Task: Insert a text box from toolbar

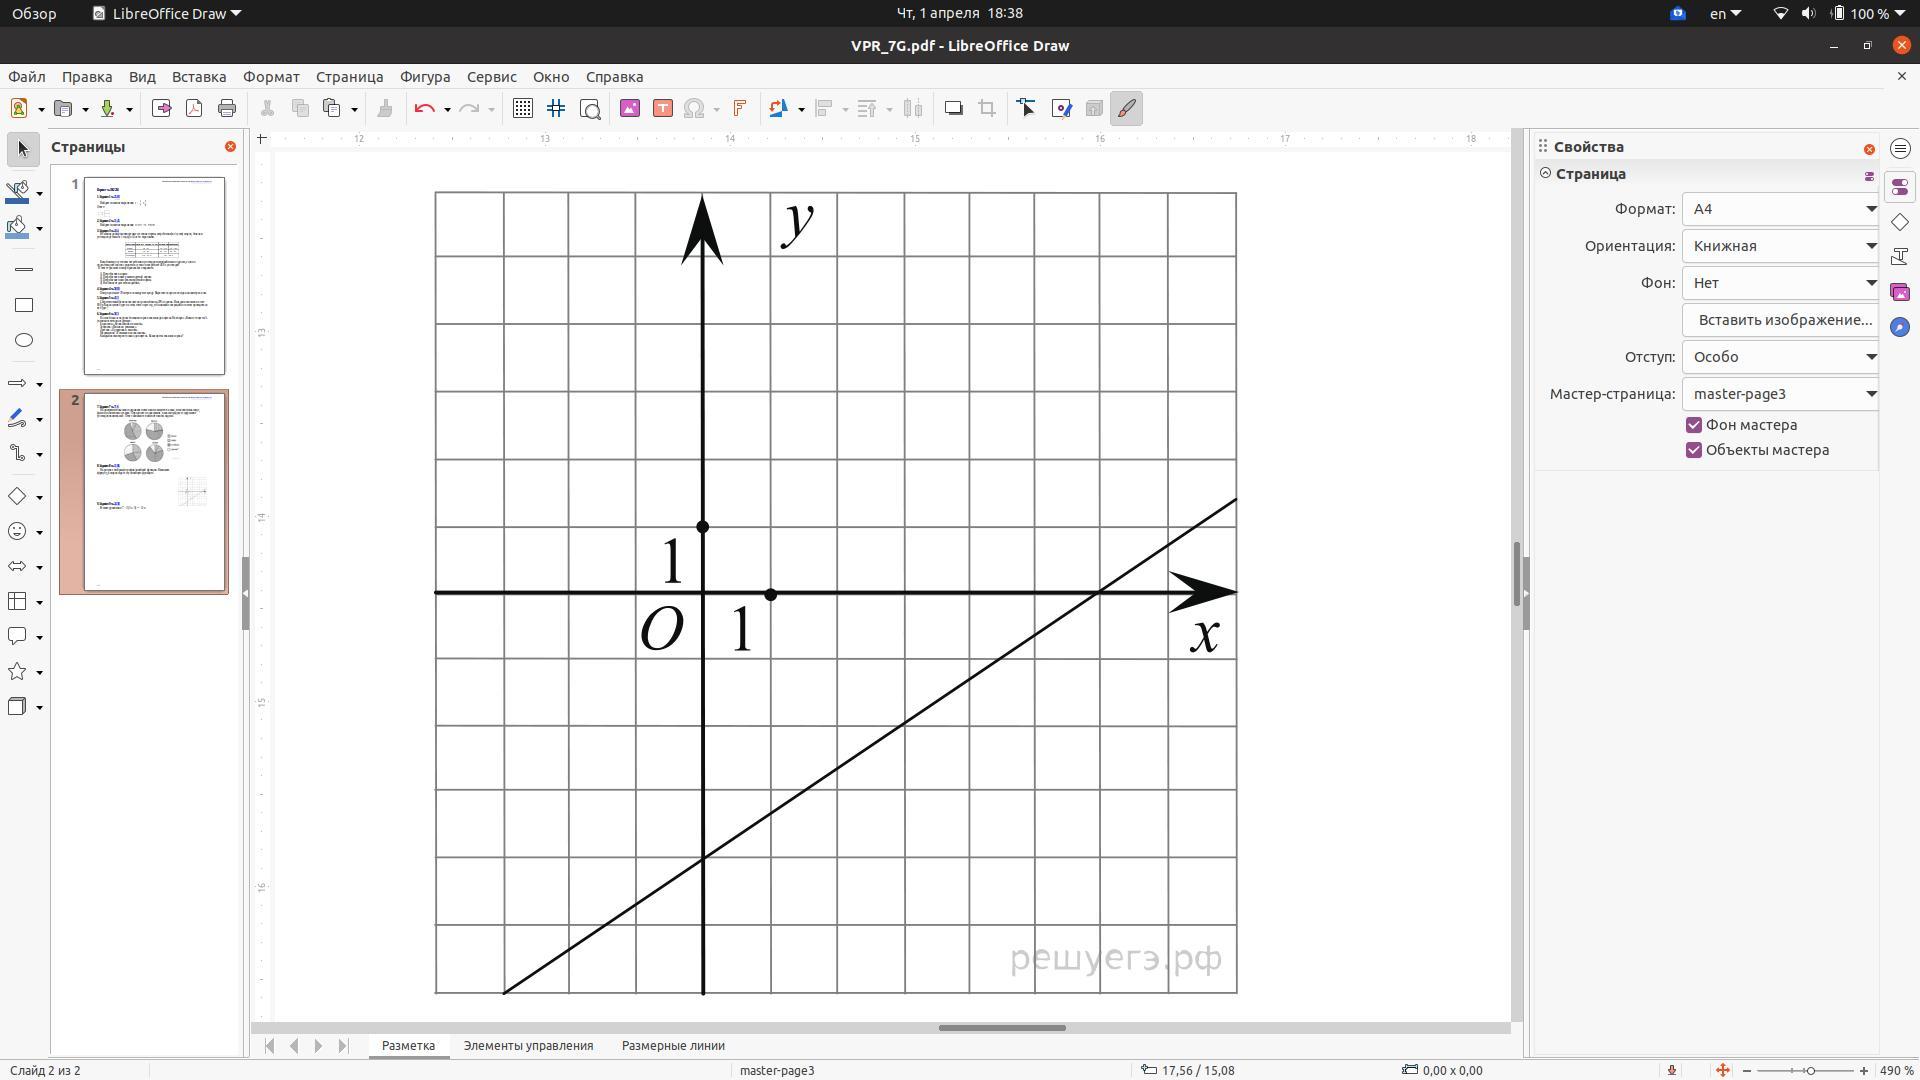Action: (662, 109)
